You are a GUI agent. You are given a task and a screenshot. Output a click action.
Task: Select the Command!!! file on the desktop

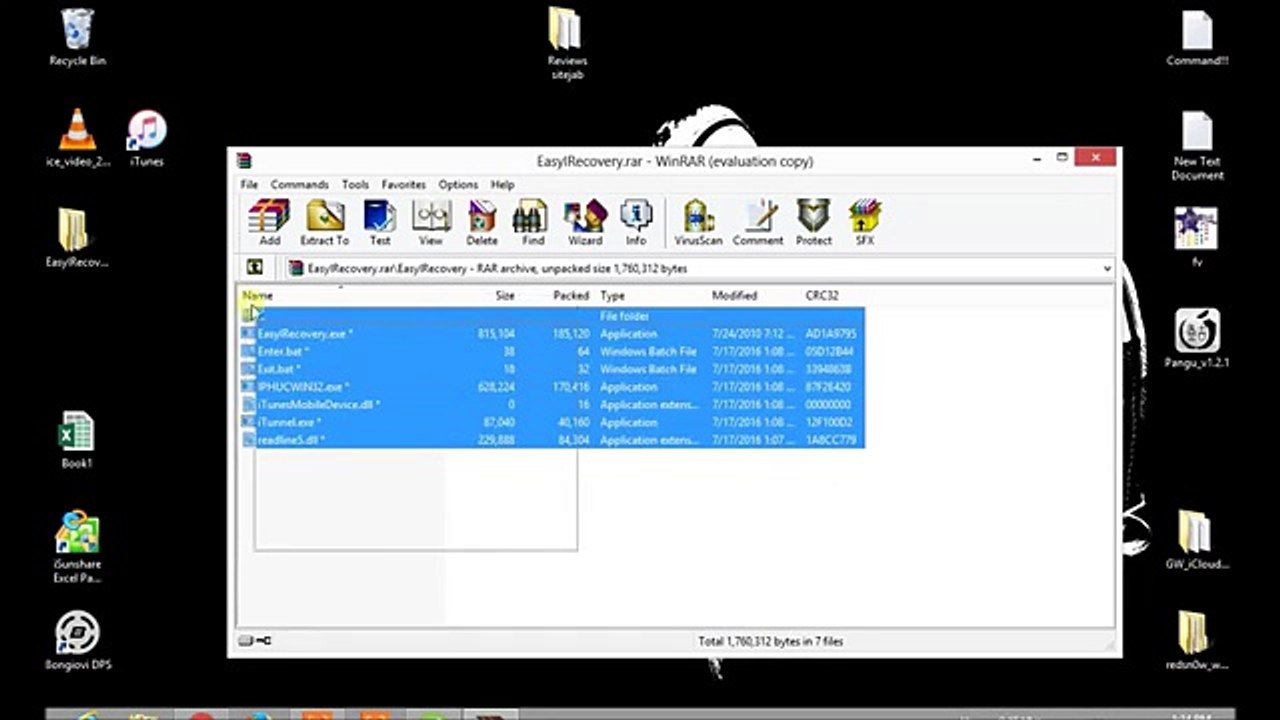coord(1197,38)
